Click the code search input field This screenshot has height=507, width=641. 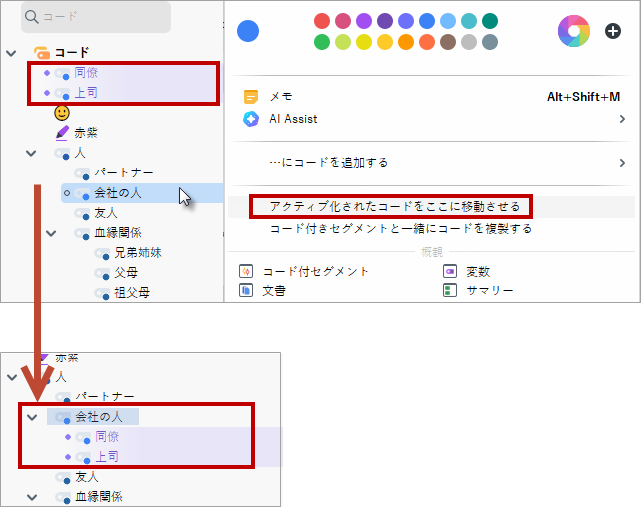tap(100, 17)
